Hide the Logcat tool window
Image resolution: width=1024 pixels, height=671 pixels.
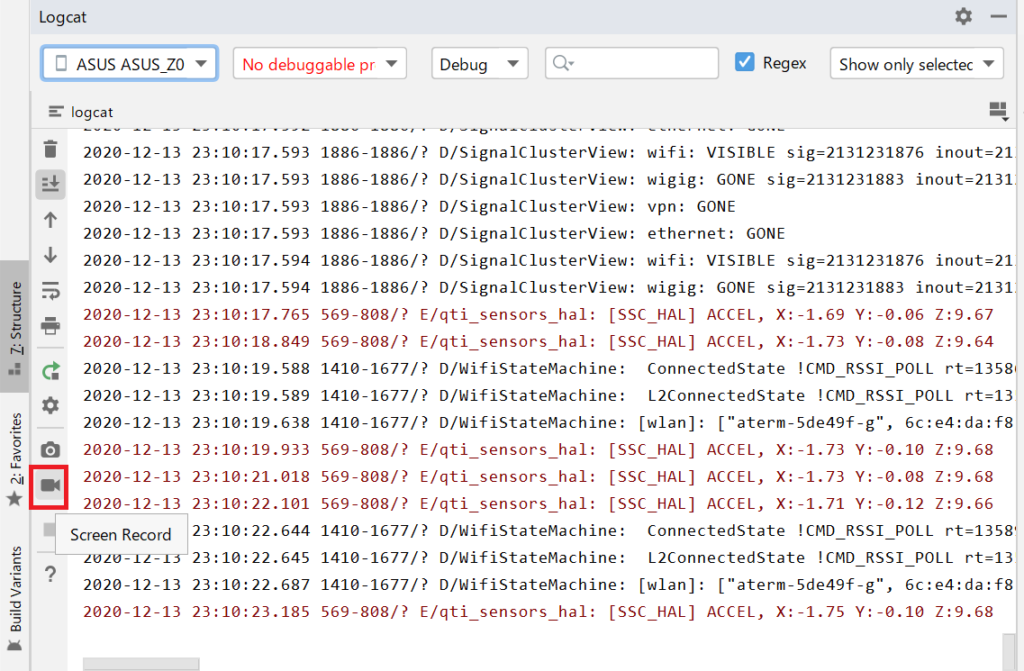(x=998, y=16)
